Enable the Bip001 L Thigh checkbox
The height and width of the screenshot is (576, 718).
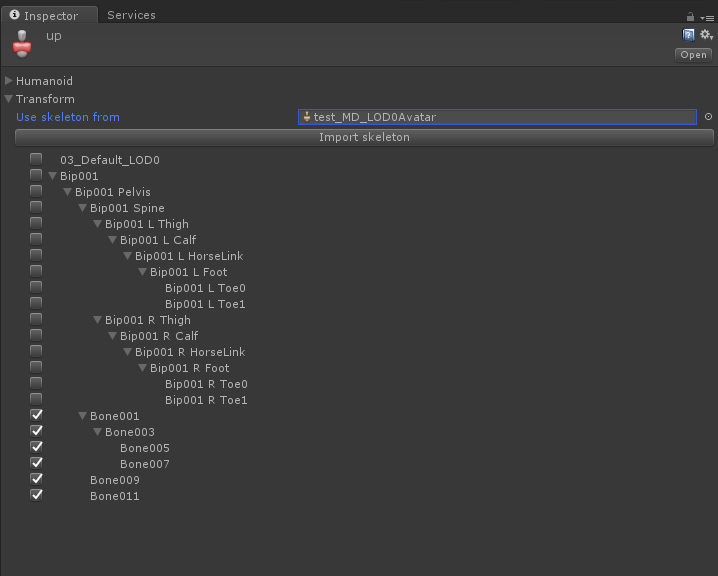(x=36, y=223)
